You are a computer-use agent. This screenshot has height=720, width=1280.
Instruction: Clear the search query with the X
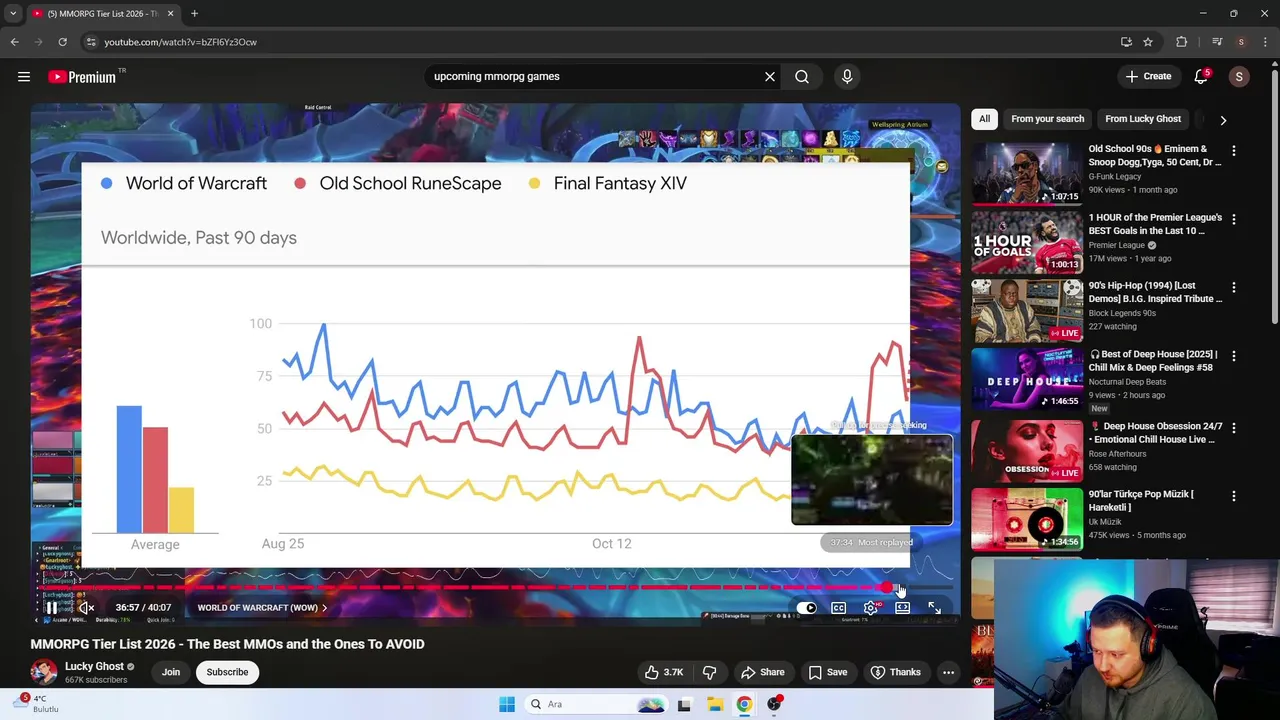click(x=770, y=76)
